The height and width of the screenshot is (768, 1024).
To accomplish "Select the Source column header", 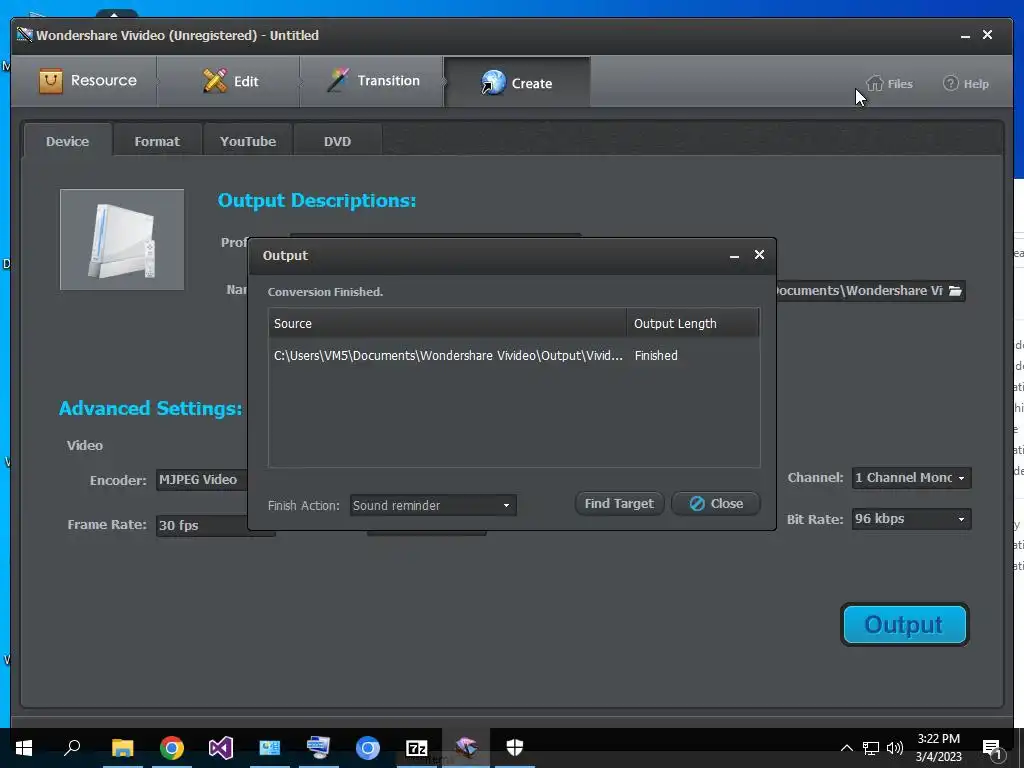I will [447, 323].
